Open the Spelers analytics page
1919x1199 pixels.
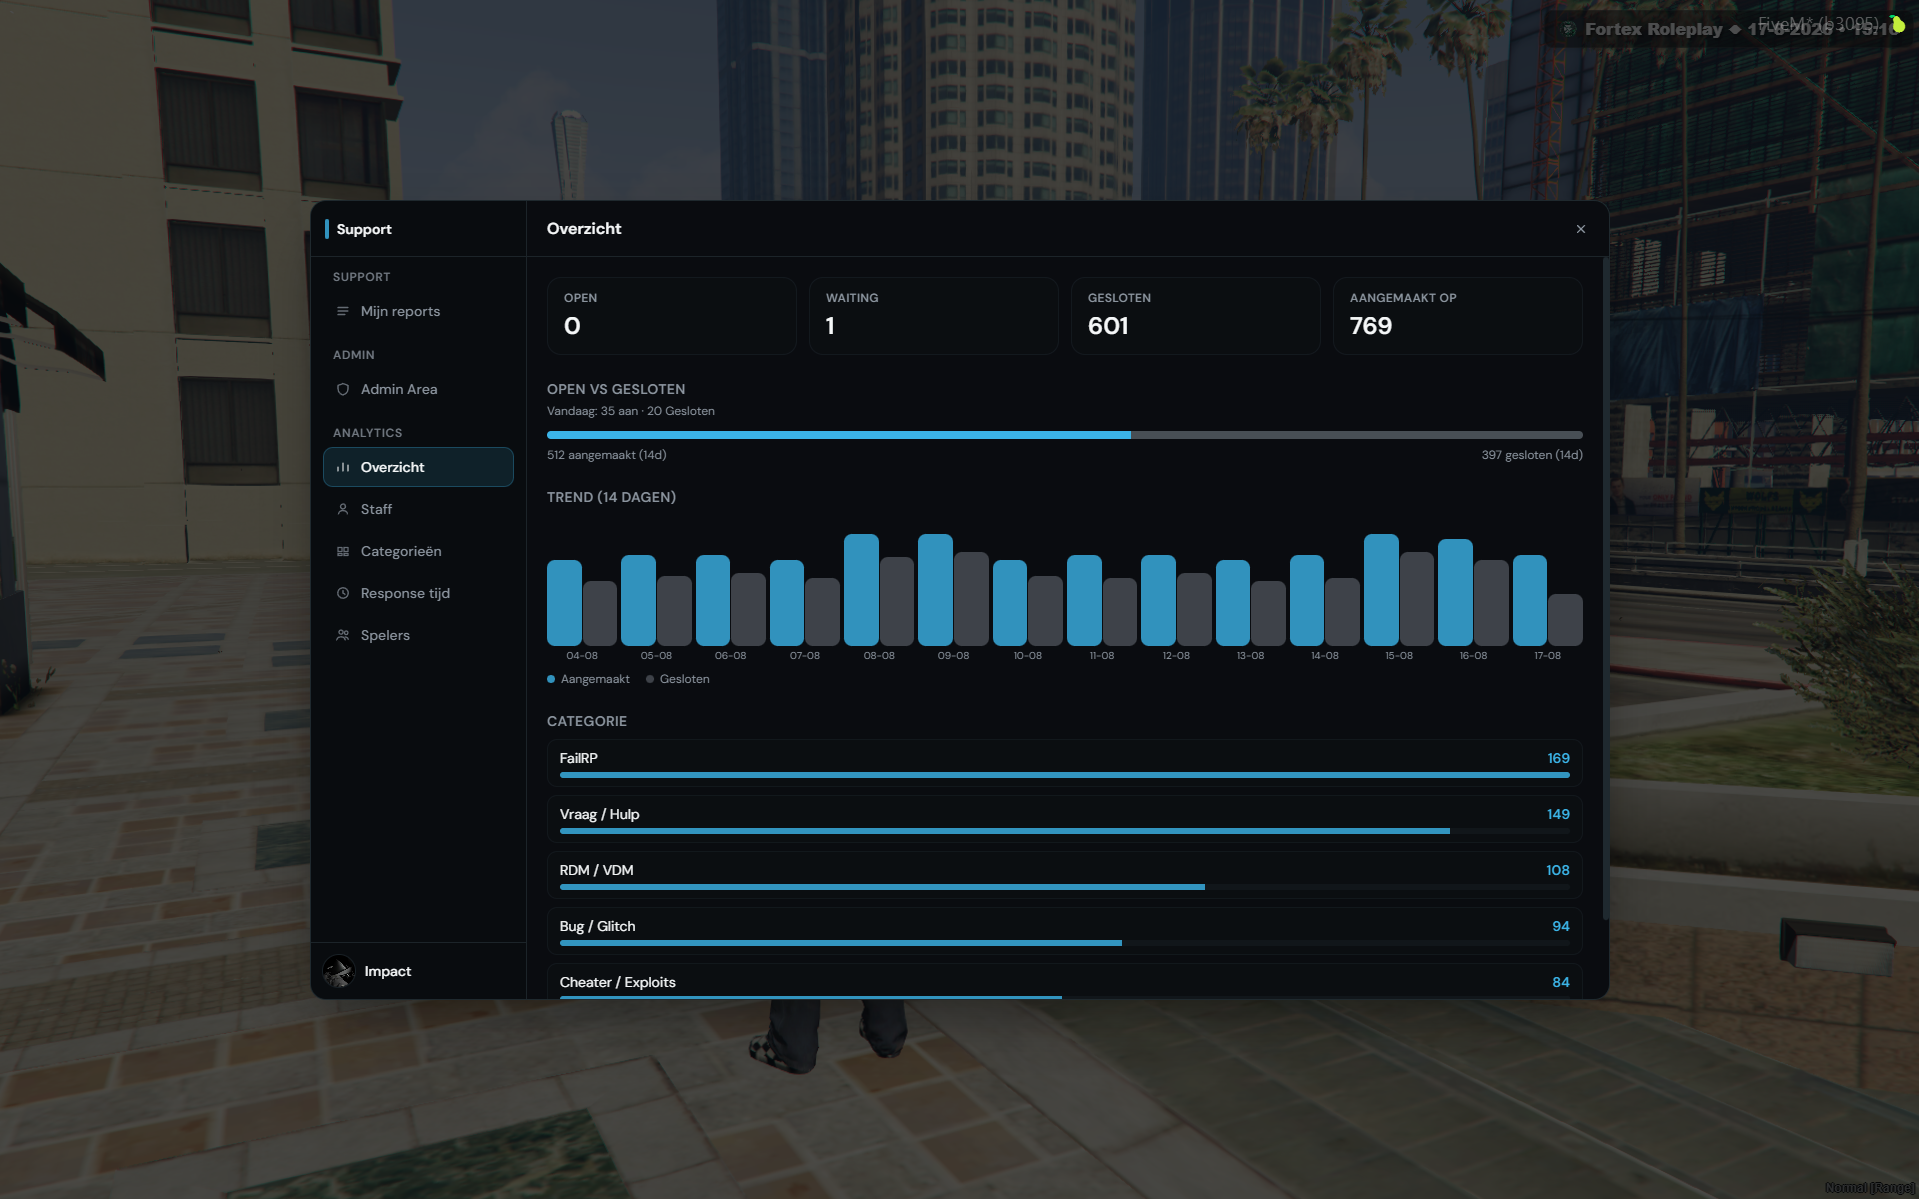(x=418, y=635)
